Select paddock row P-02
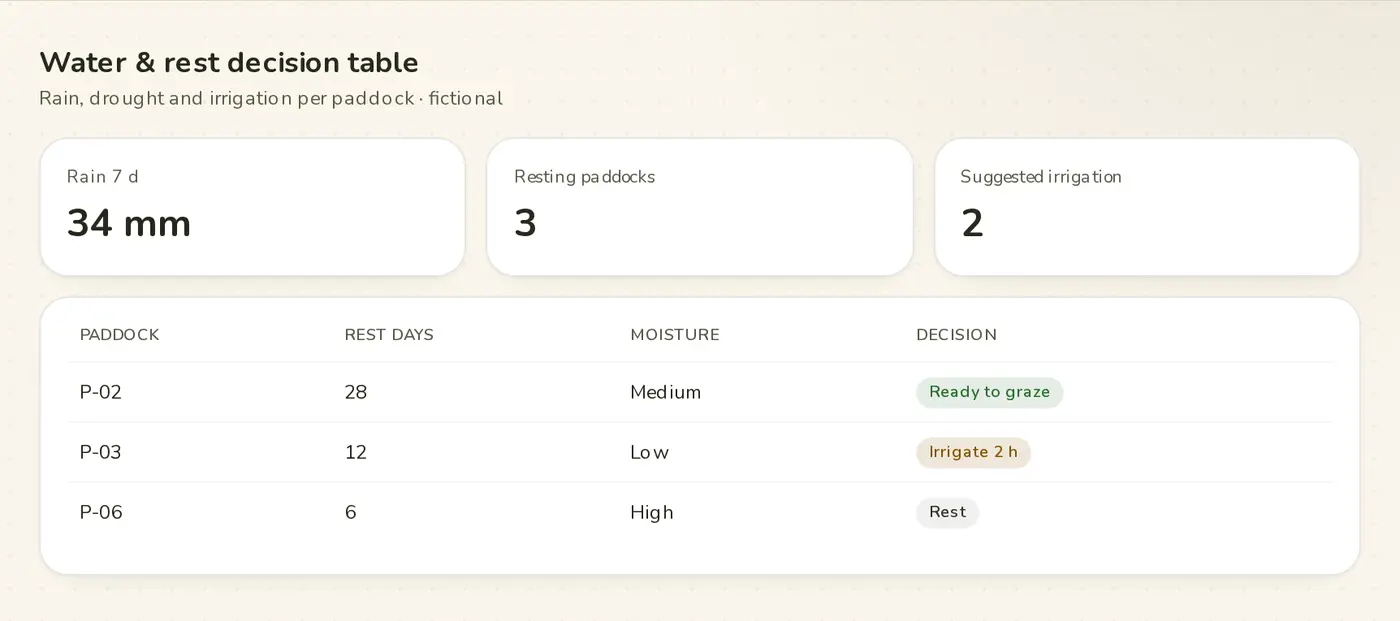Viewport: 1400px width, 621px height. pyautogui.click(x=700, y=392)
